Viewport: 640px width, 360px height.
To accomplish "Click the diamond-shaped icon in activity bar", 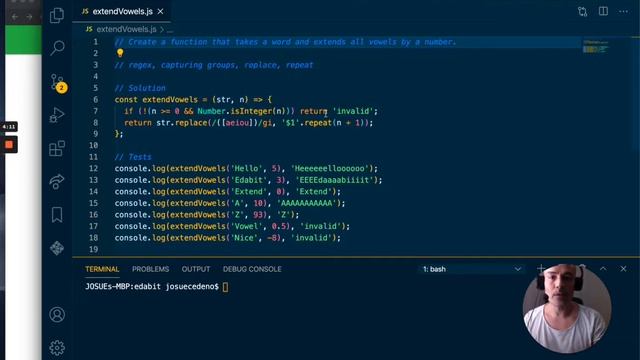I will pyautogui.click(x=57, y=248).
